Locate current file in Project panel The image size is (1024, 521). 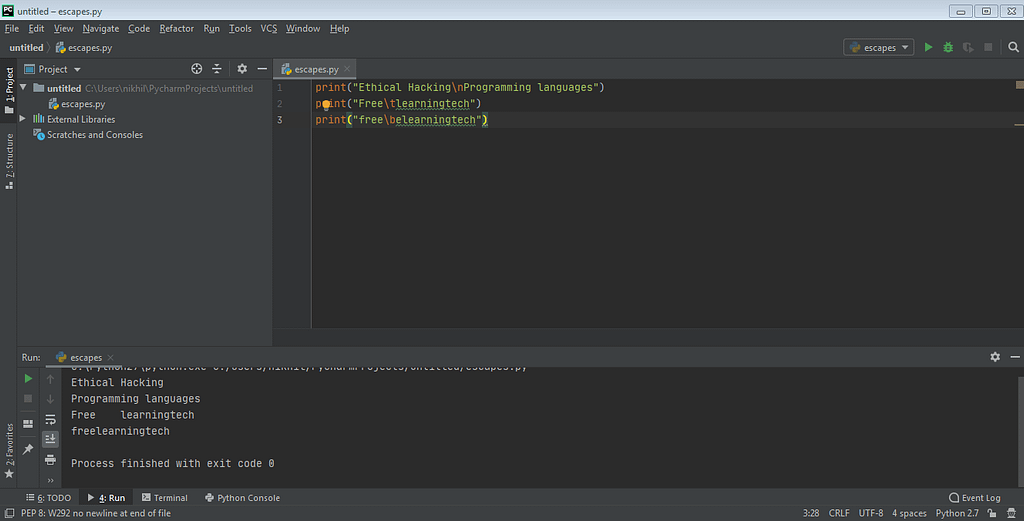point(197,69)
